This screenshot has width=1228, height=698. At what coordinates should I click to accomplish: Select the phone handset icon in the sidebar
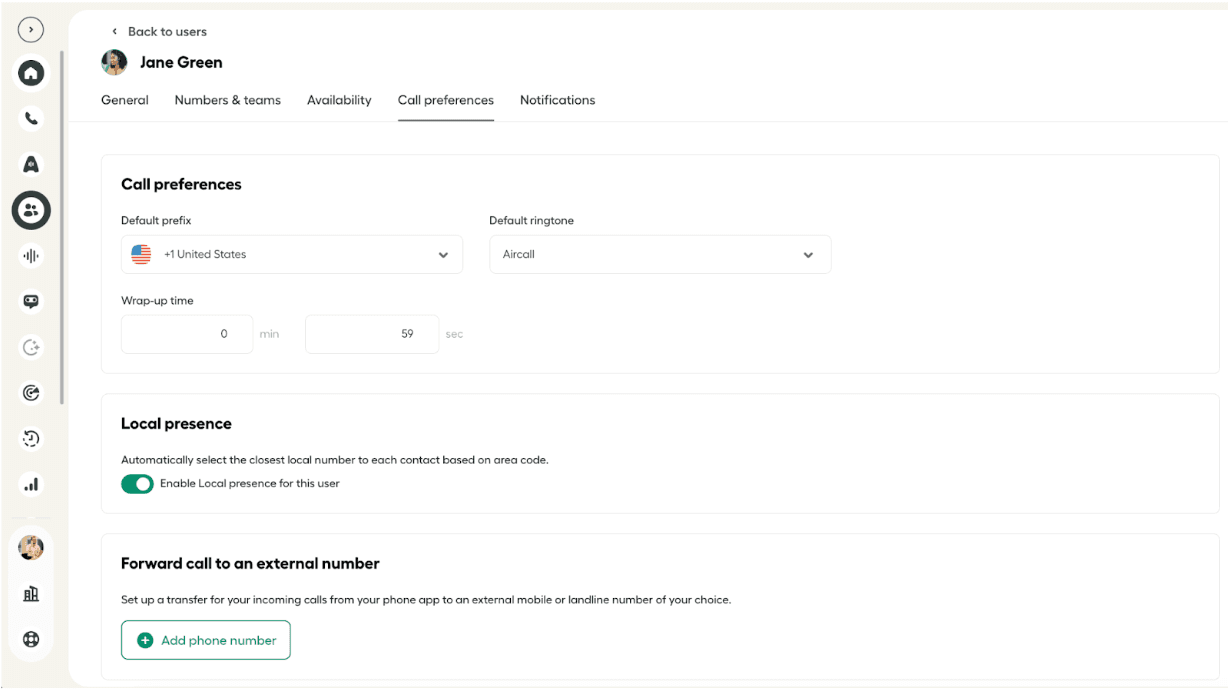pyautogui.click(x=30, y=118)
